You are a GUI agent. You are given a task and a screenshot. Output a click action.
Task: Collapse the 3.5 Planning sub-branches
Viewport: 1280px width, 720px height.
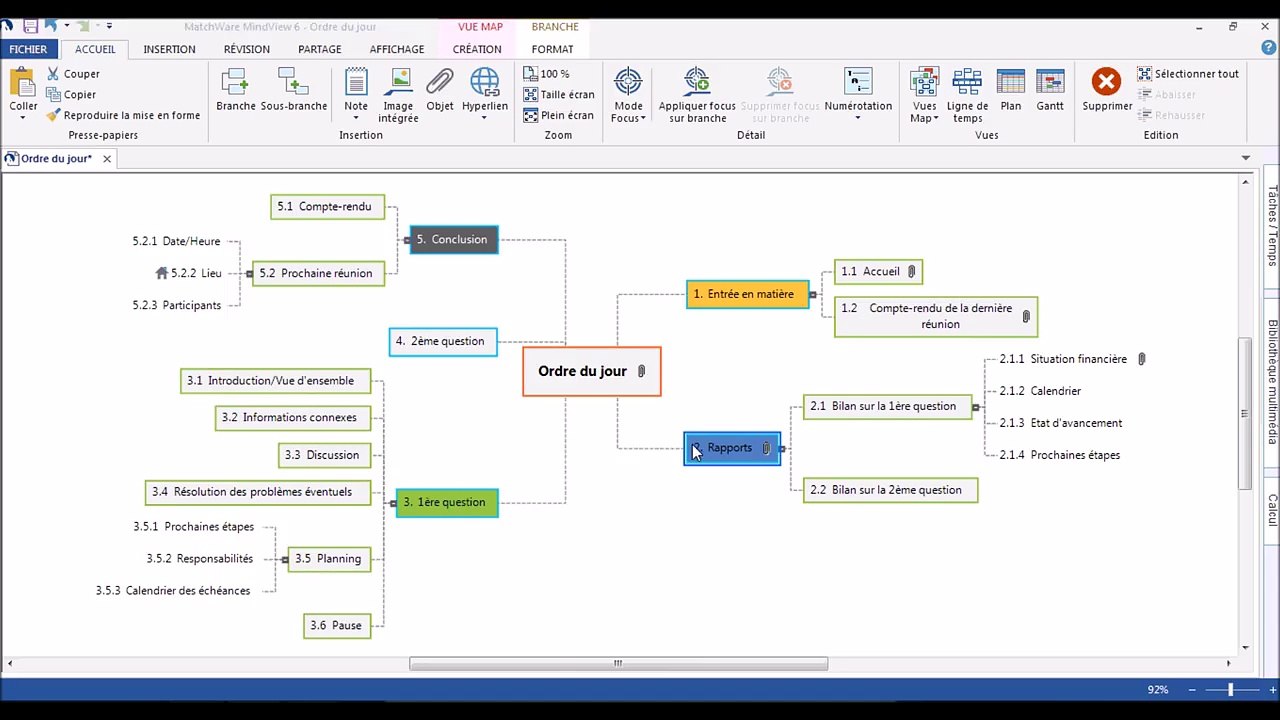pyautogui.click(x=285, y=560)
